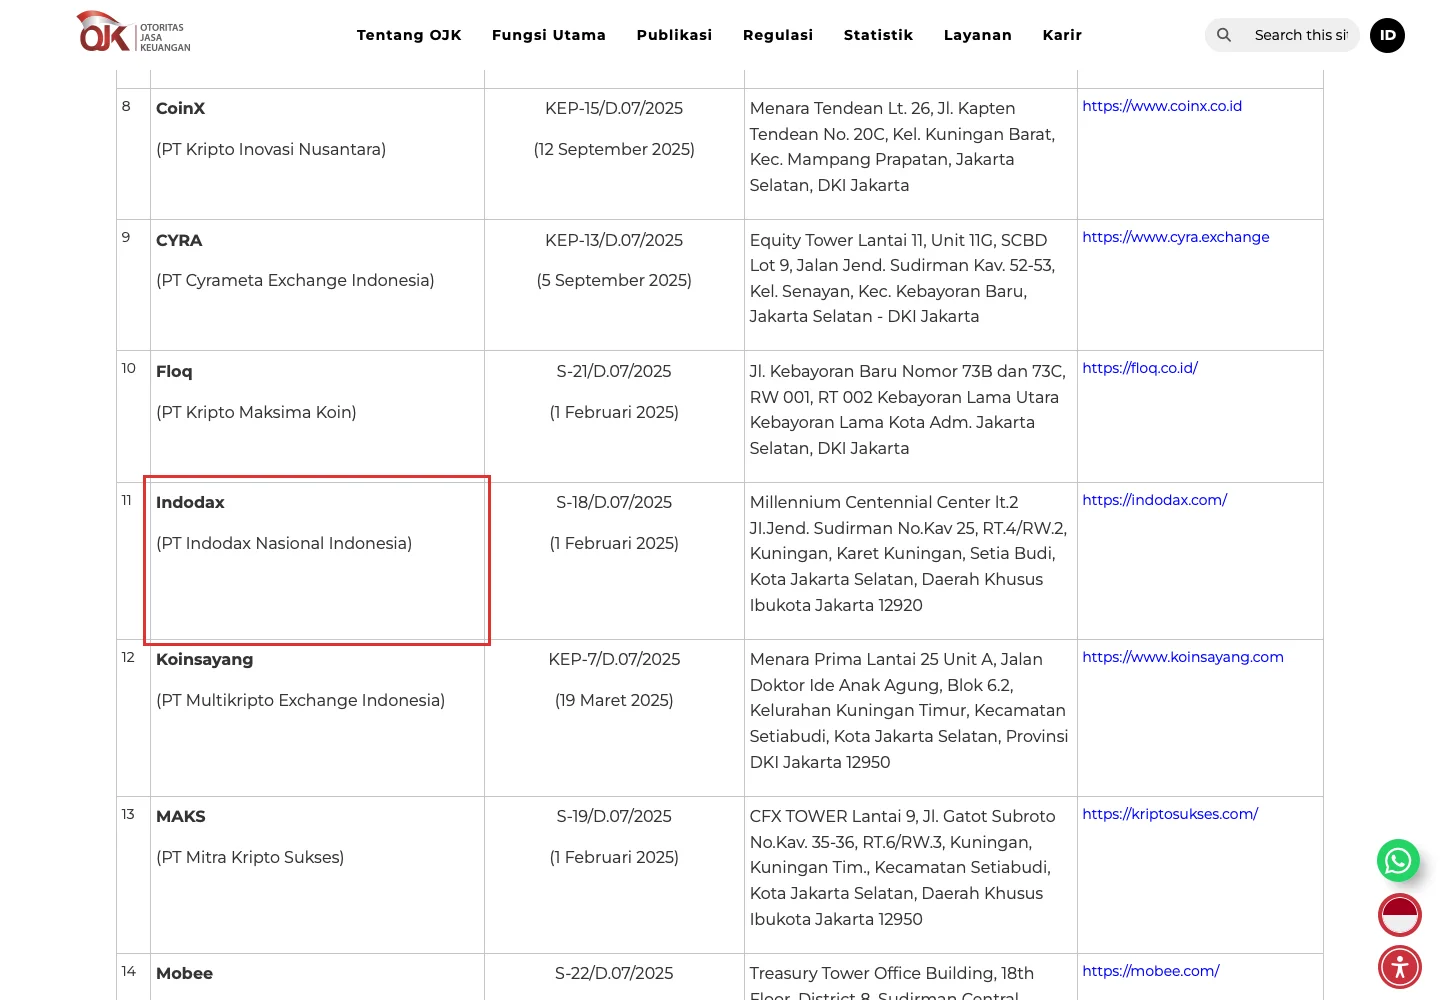Viewport: 1440px width, 1000px height.
Task: Click license number S-18/D.07/2025
Action: click(614, 502)
